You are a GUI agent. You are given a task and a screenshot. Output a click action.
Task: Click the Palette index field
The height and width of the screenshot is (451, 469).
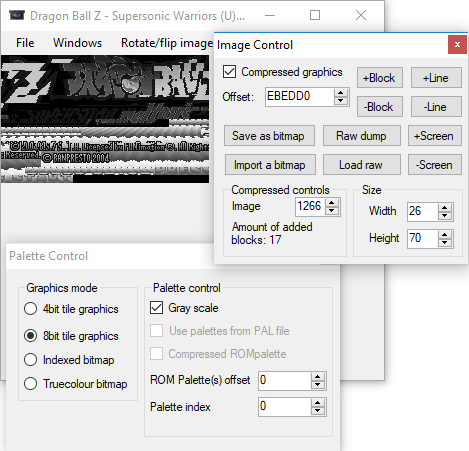click(x=284, y=407)
